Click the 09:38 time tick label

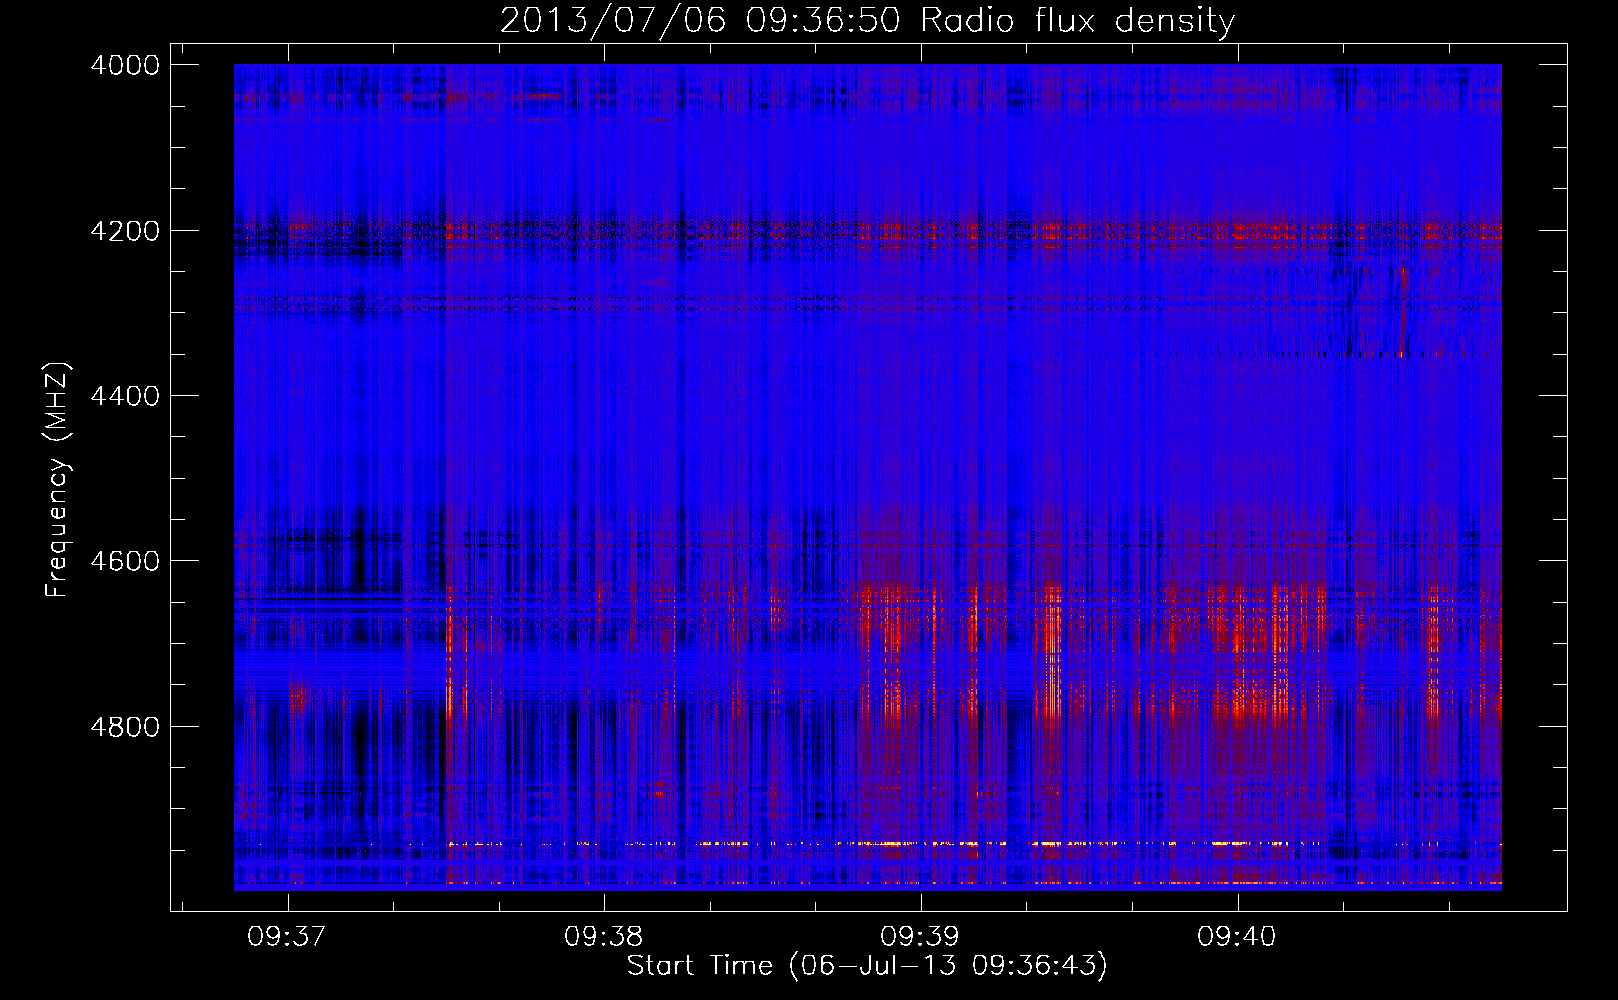(x=604, y=937)
